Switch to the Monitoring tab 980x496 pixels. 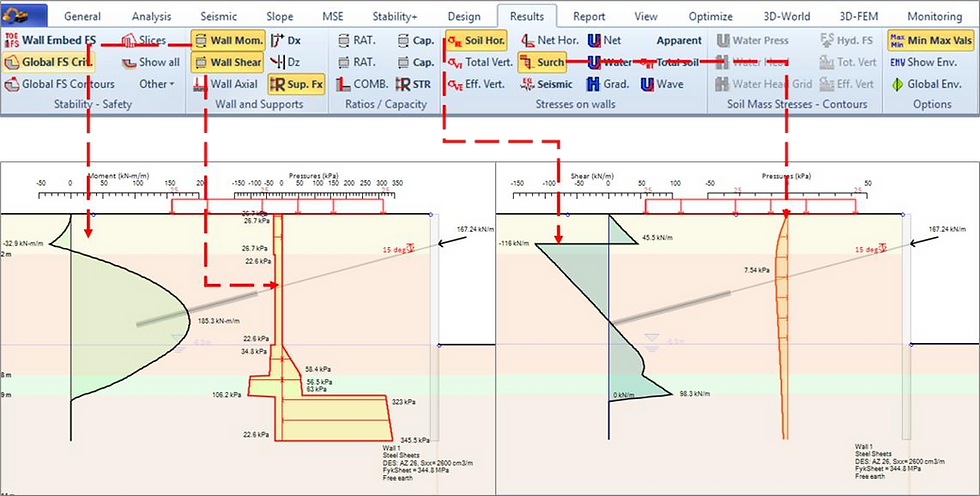934,16
